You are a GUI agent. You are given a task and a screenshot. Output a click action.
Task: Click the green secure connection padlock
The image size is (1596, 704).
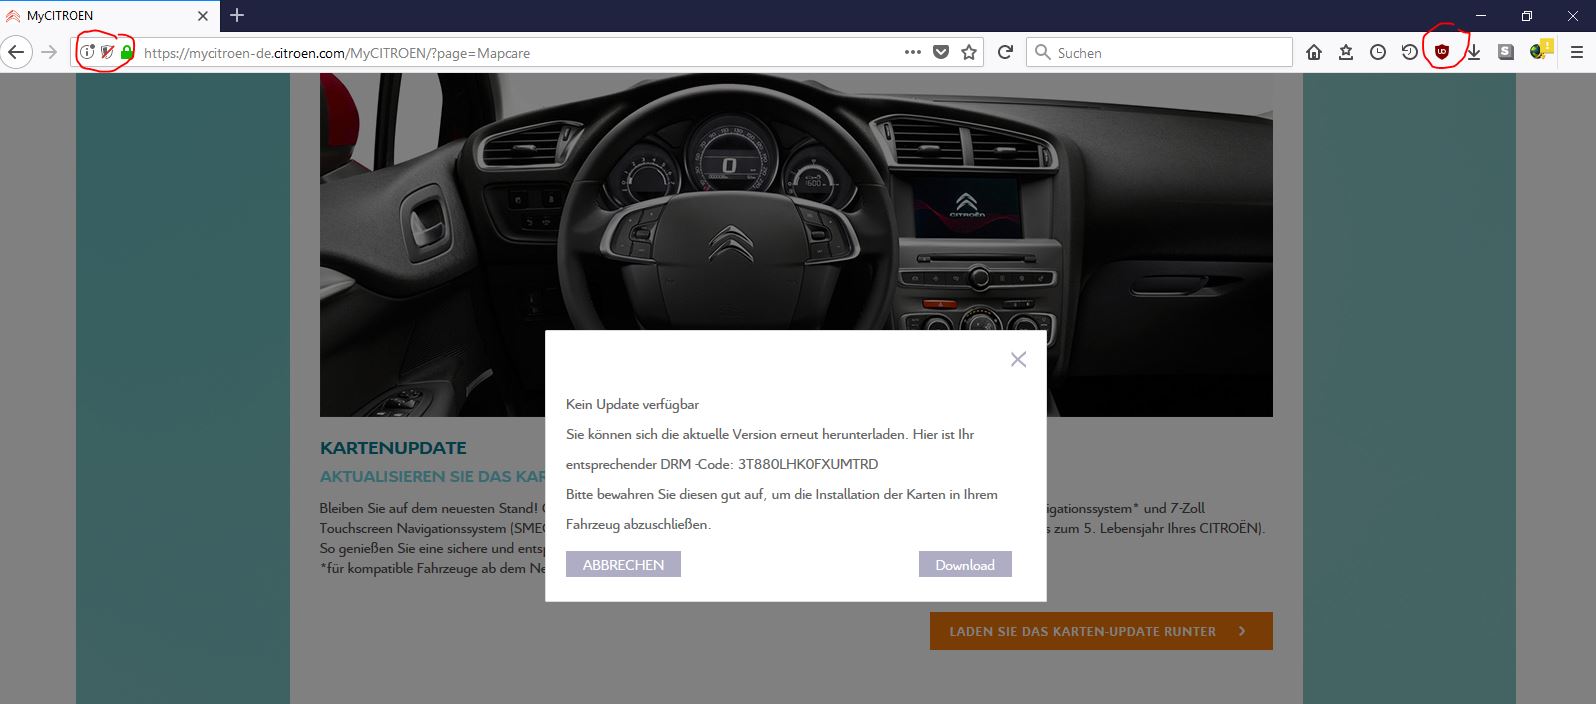click(x=126, y=52)
